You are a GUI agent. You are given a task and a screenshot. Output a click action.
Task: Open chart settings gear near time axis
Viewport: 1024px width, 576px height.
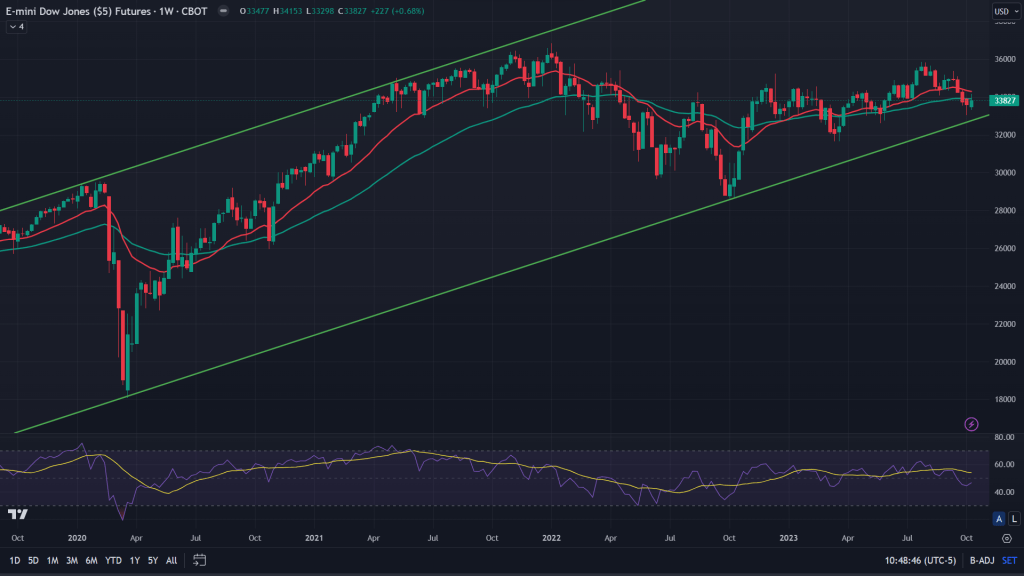coord(1005,538)
